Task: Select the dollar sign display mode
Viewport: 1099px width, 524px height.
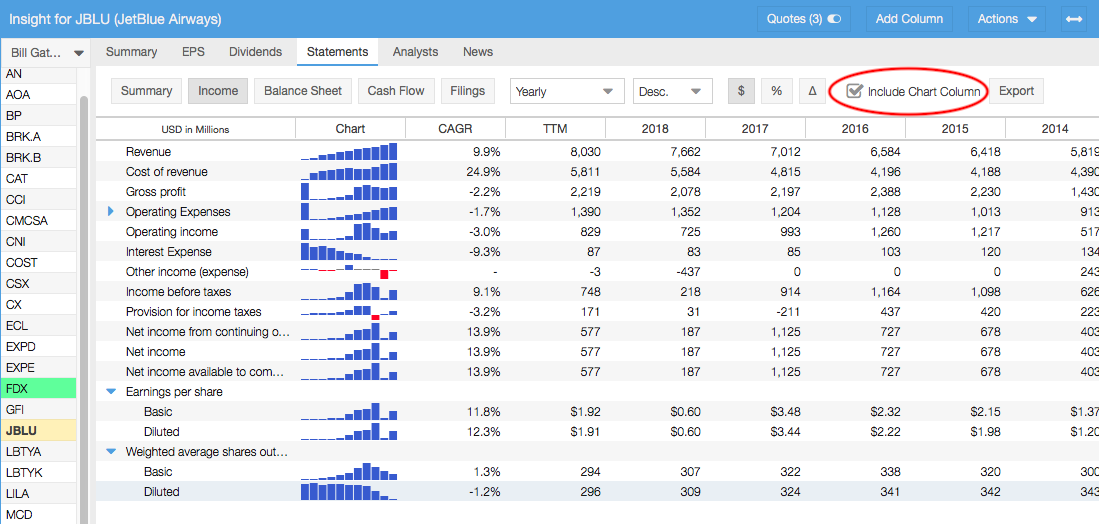Action: coord(742,91)
